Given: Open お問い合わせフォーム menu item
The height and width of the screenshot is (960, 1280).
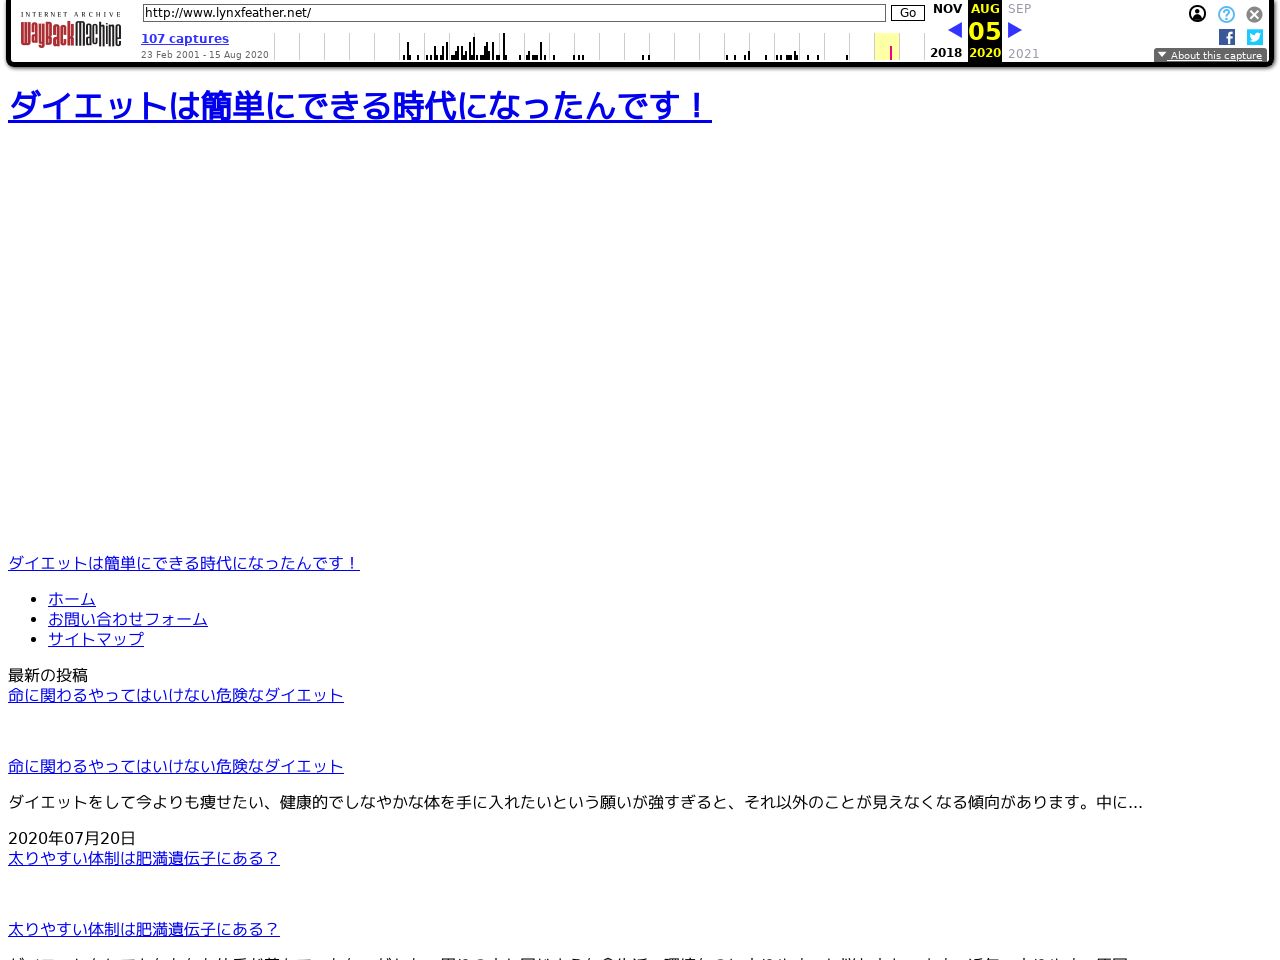Looking at the screenshot, I should [128, 619].
